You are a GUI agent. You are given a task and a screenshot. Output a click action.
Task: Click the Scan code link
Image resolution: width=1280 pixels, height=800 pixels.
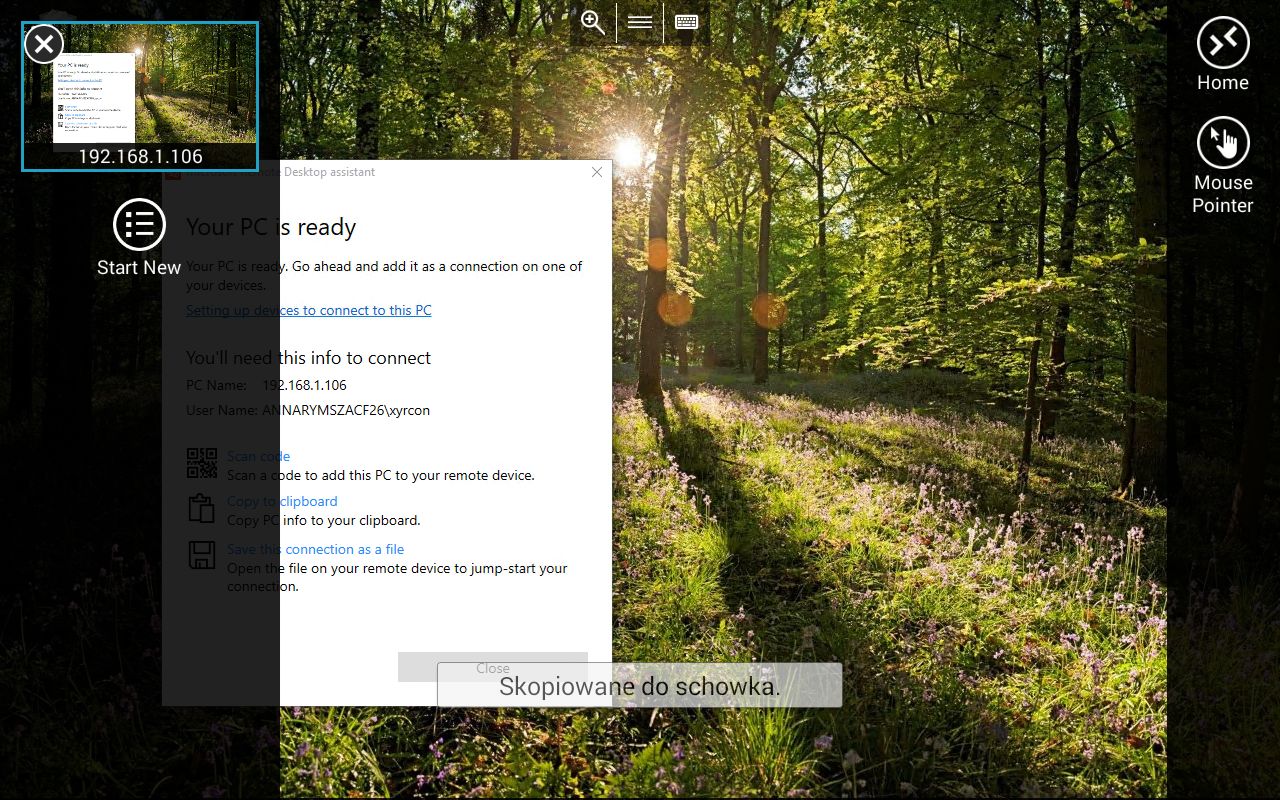click(x=258, y=456)
